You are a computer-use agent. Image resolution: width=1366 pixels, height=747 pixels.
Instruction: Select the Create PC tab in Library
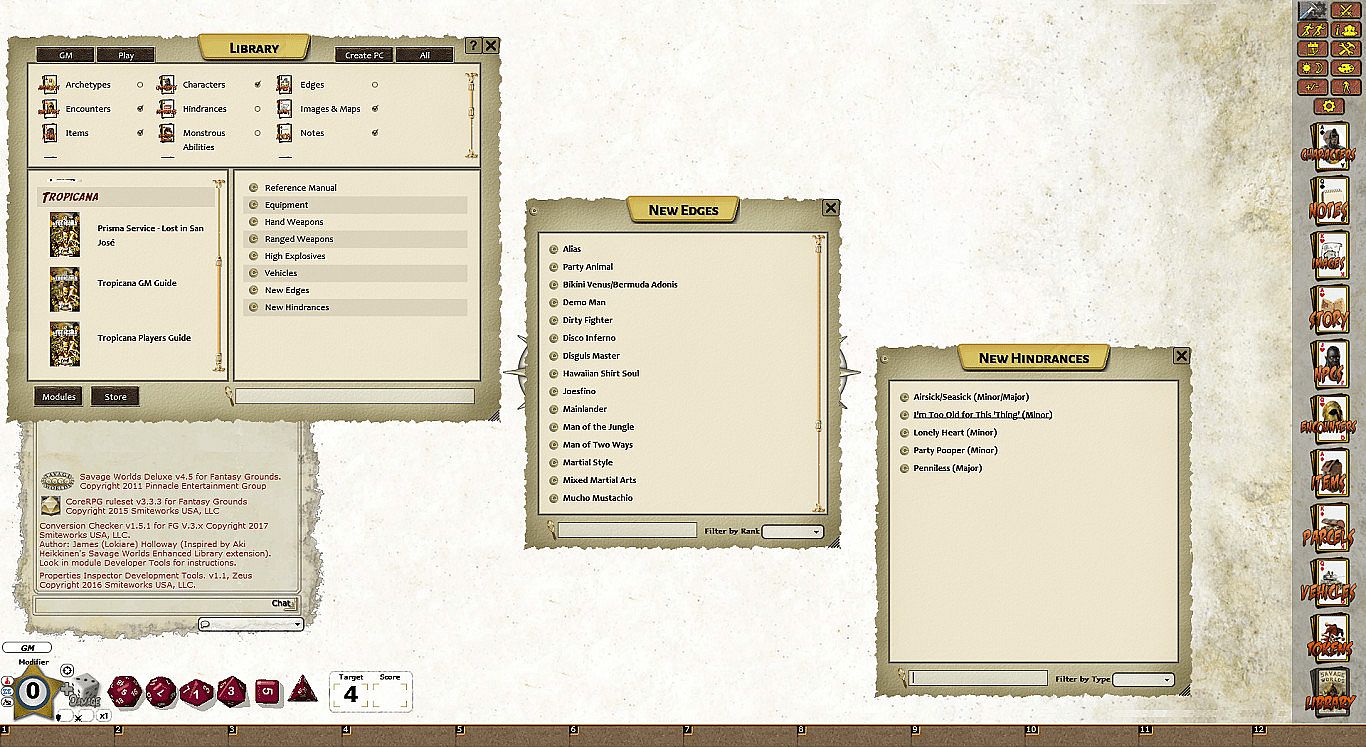click(364, 56)
